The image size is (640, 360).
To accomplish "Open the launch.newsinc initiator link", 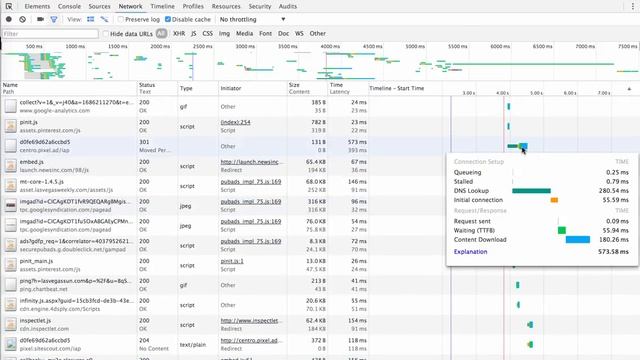I will coord(251,162).
